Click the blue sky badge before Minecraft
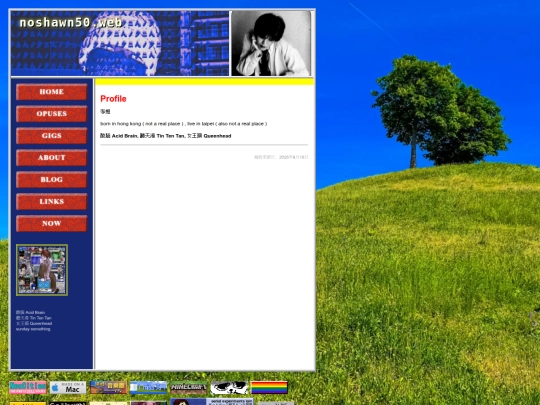The image size is (540, 405). [x=148, y=388]
